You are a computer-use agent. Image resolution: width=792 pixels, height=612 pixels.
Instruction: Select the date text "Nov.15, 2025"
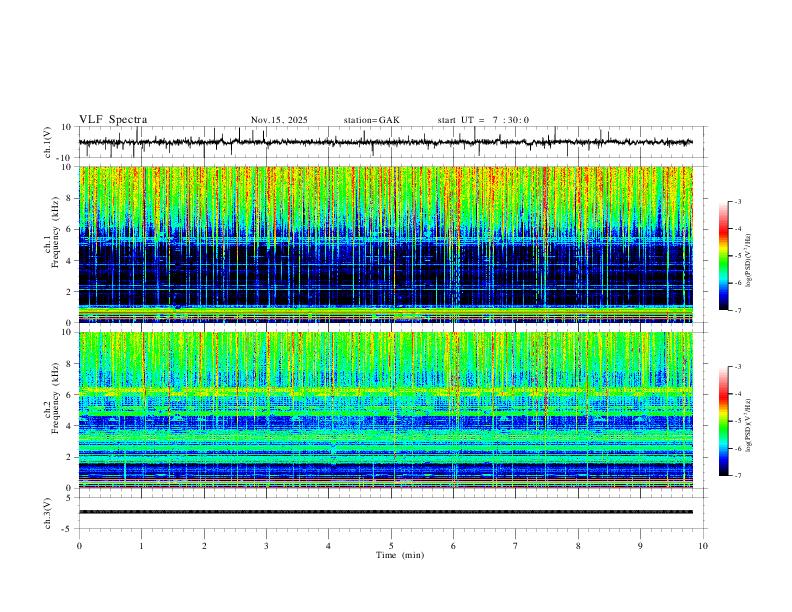pyautogui.click(x=279, y=120)
